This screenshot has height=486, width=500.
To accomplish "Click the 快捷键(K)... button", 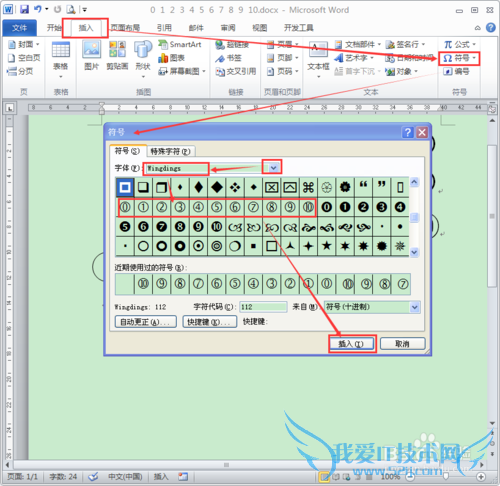I will [x=209, y=322].
